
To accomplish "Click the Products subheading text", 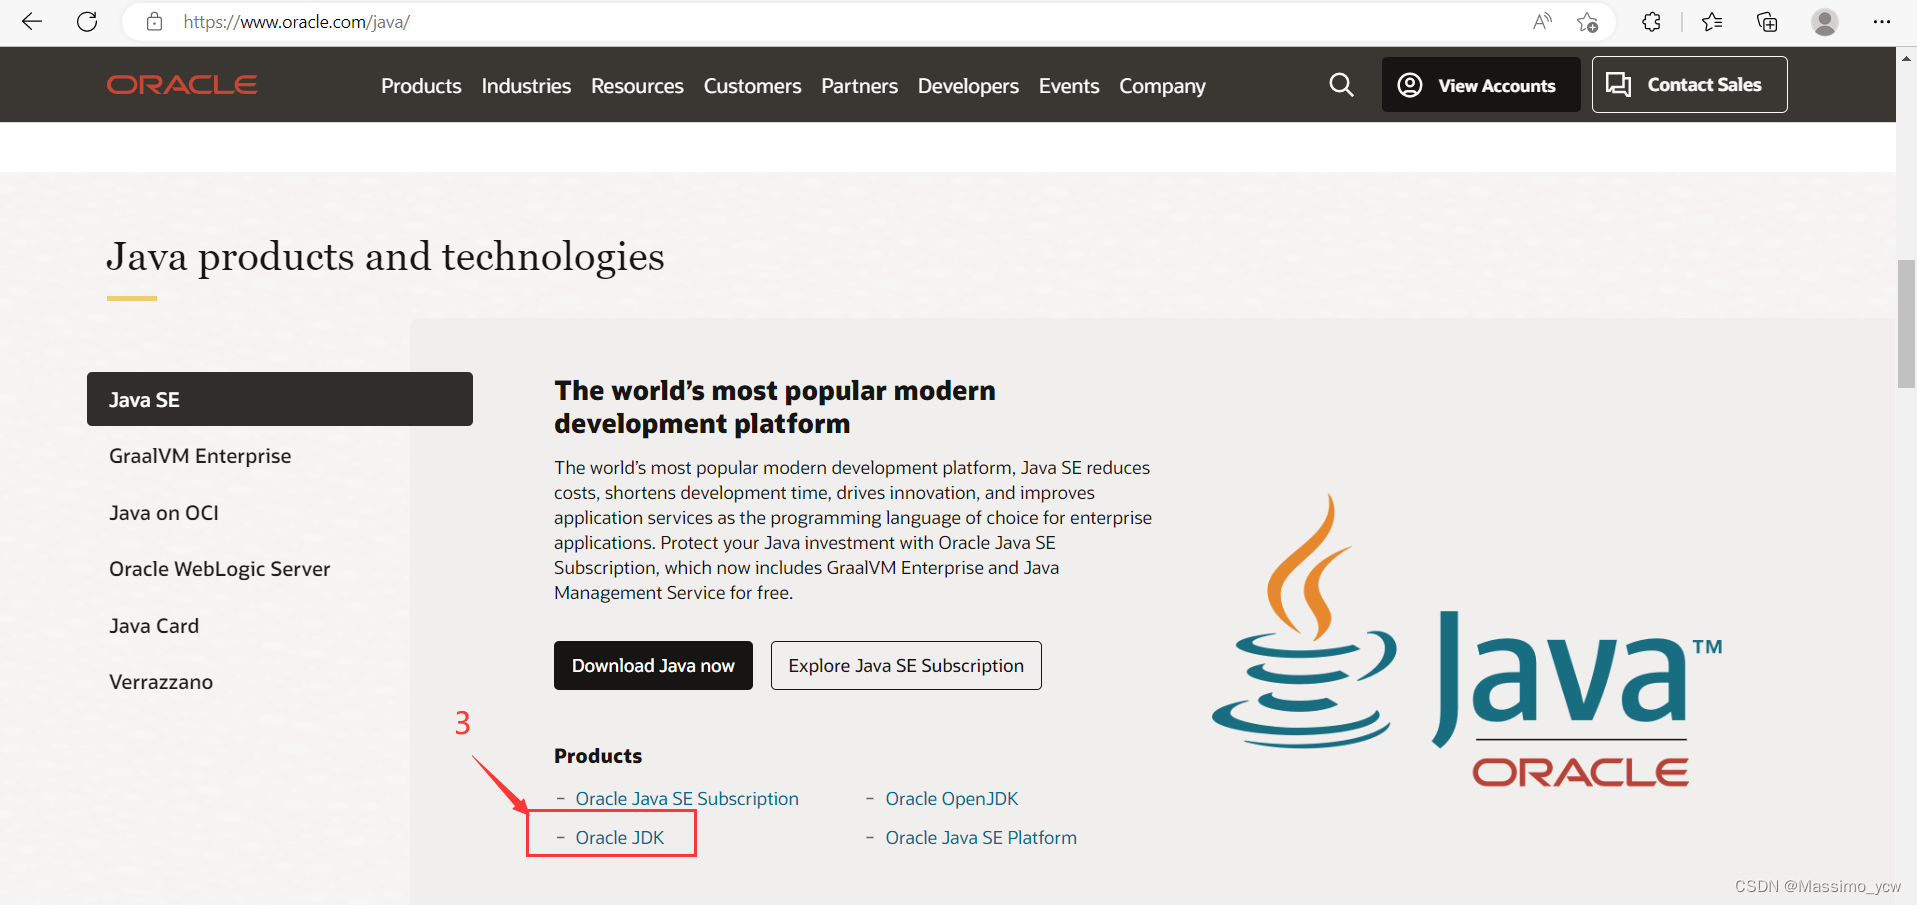I will click(598, 756).
